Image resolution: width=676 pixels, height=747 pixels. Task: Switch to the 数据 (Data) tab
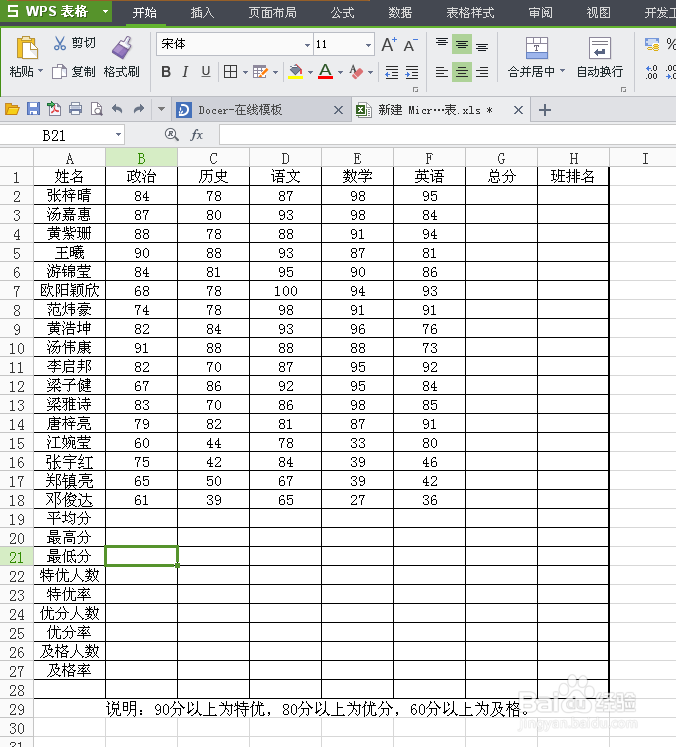(400, 12)
